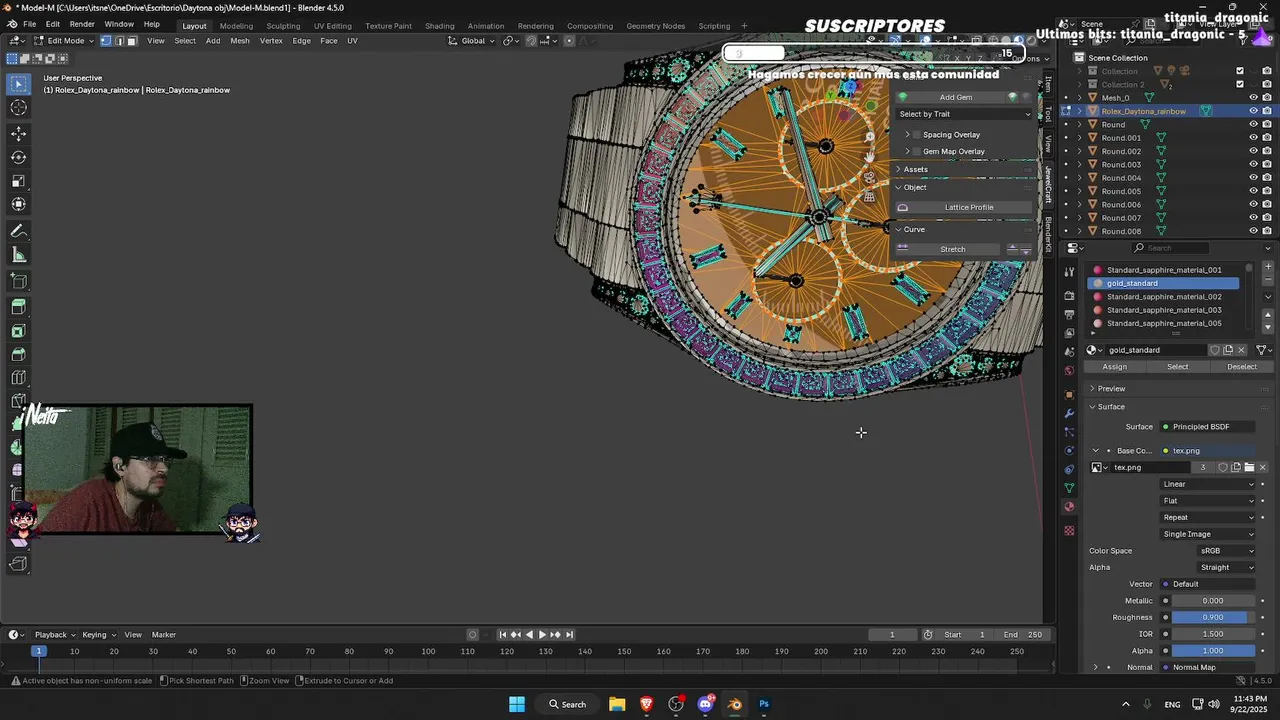Pick the Extrude Region tool
The width and height of the screenshot is (1280, 720).
coord(18,307)
